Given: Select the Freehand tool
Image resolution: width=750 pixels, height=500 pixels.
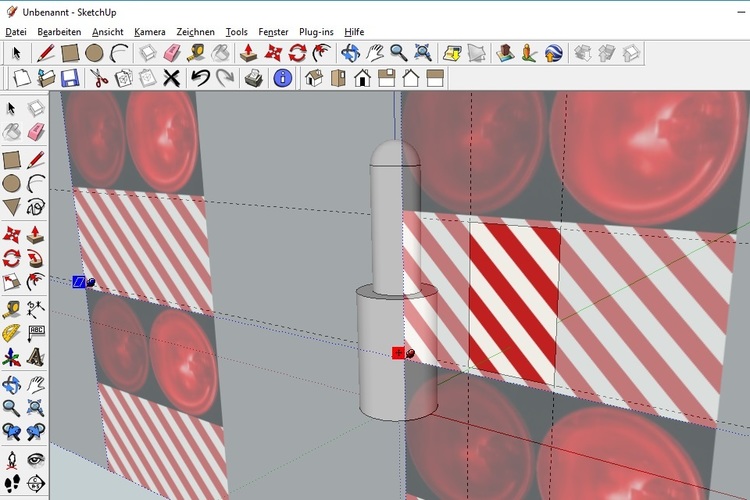Looking at the screenshot, I should 36,207.
